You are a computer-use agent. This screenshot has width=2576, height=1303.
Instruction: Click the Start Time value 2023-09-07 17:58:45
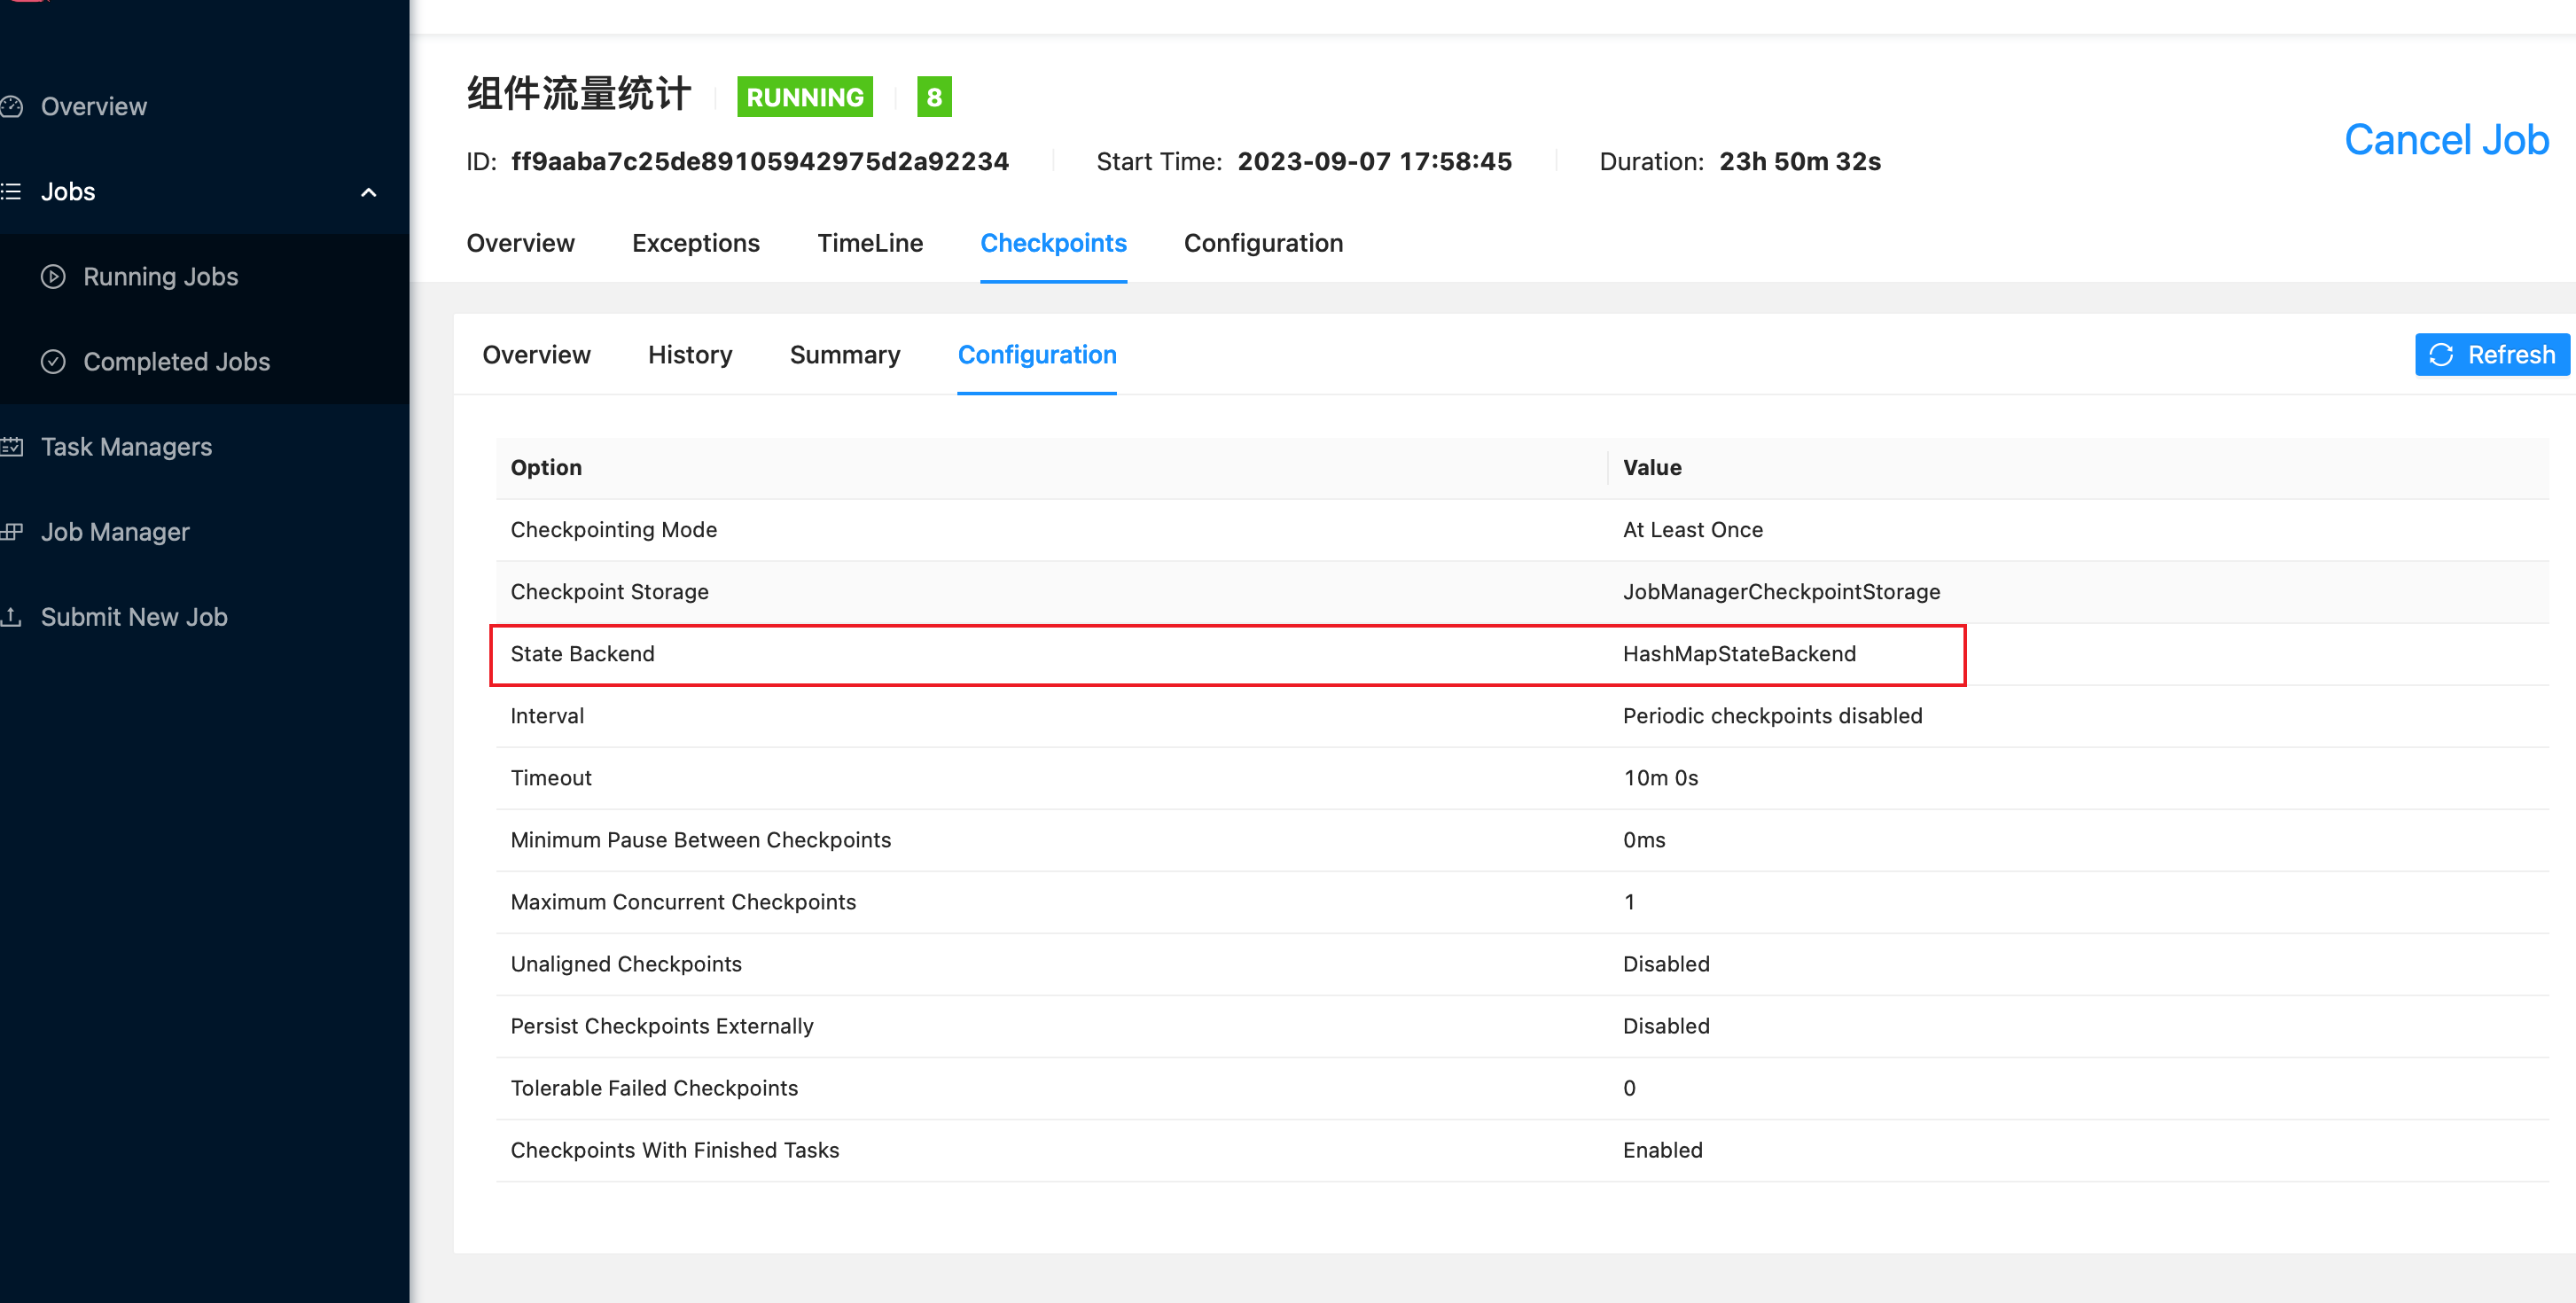1375,162
